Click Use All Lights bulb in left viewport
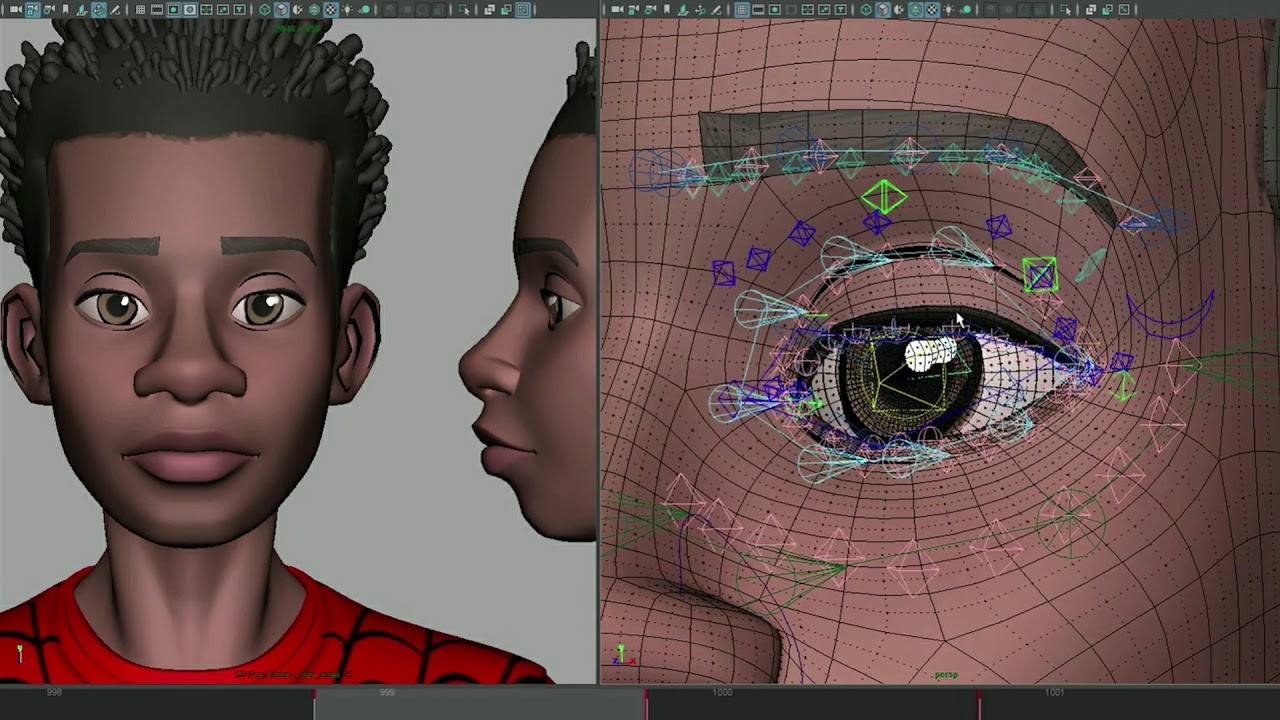This screenshot has height=720, width=1280. coord(347,10)
